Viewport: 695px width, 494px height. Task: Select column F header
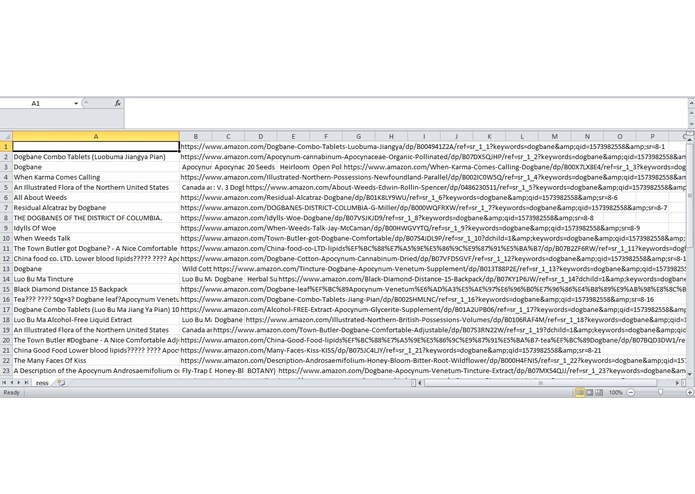click(326, 136)
